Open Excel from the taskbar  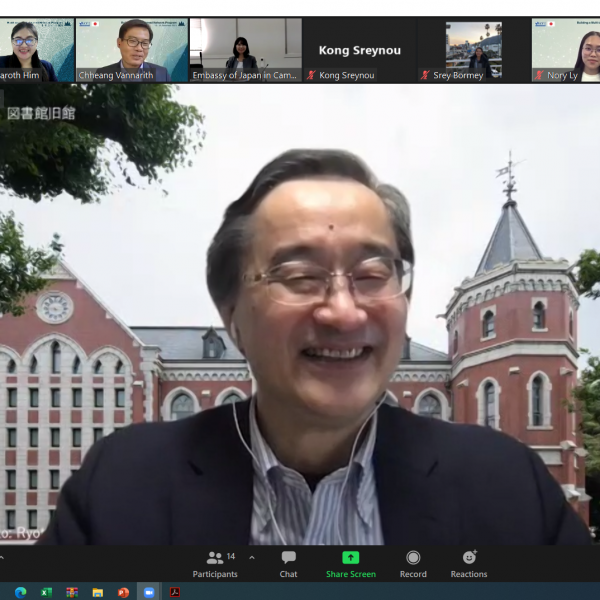(x=46, y=592)
